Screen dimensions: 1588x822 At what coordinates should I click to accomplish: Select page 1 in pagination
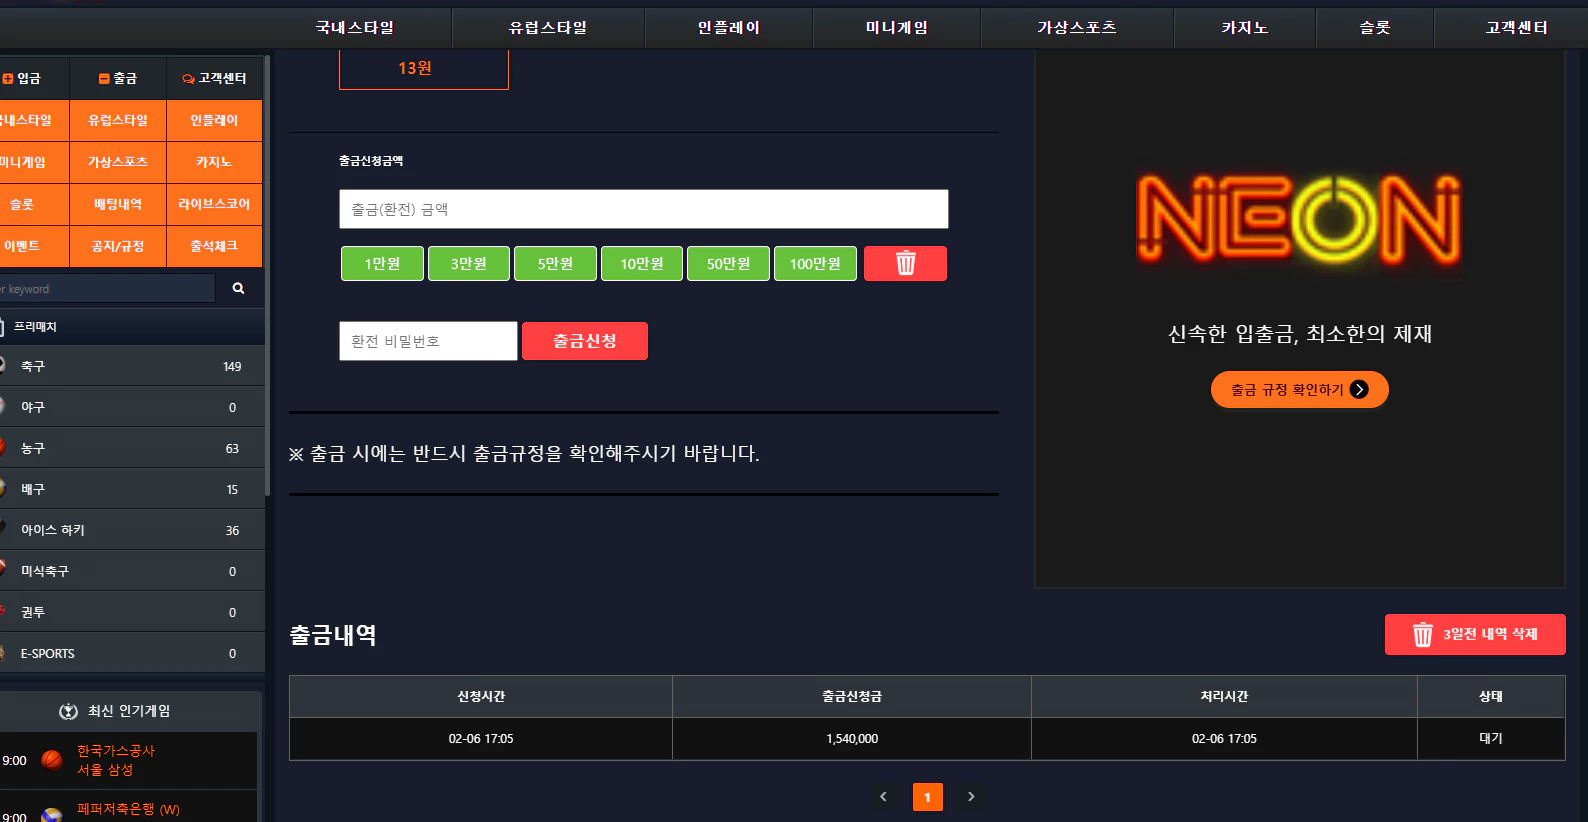pos(927,797)
